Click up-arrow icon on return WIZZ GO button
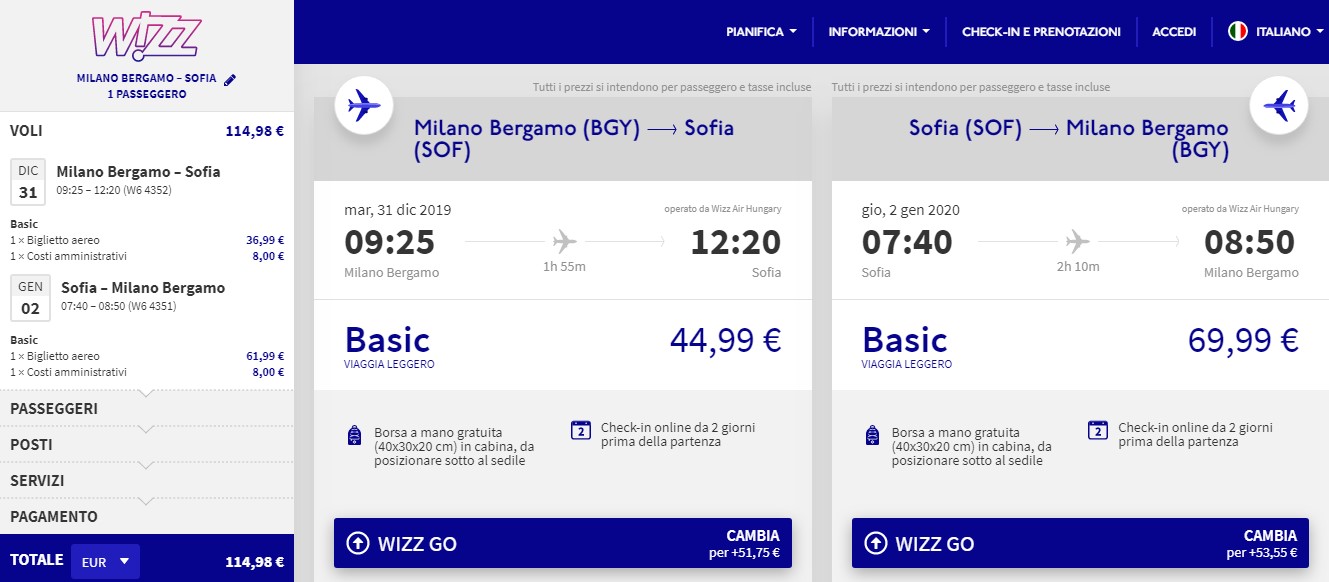 pyautogui.click(x=875, y=543)
